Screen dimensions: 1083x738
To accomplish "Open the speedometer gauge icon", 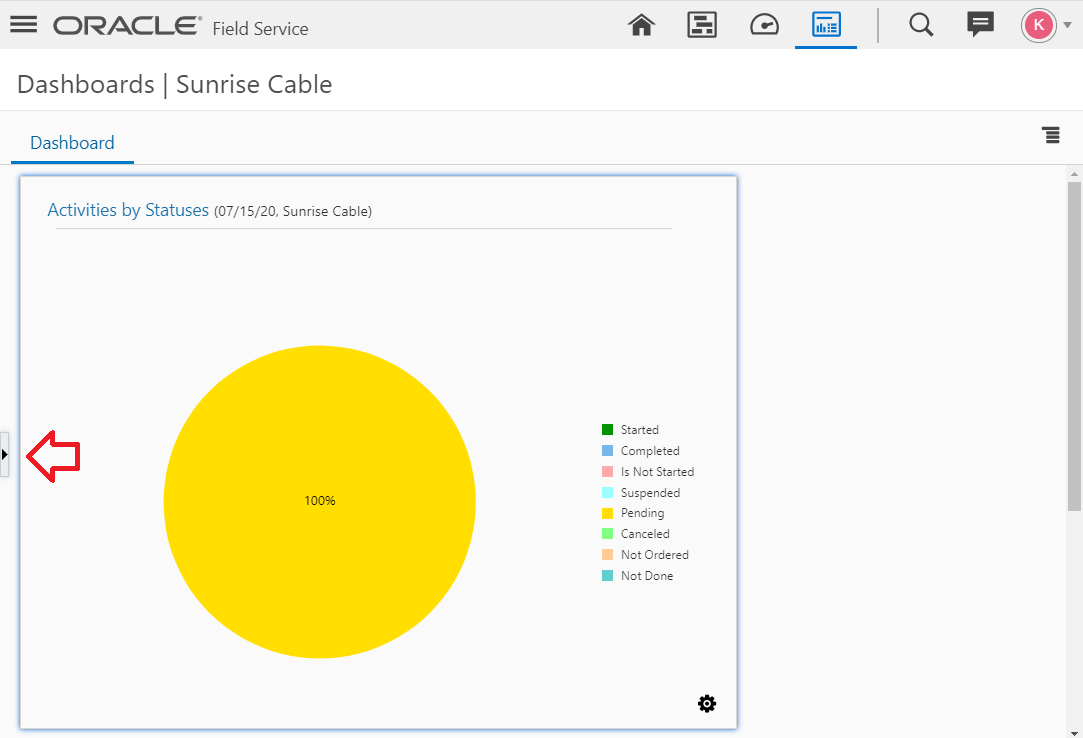I will [764, 25].
